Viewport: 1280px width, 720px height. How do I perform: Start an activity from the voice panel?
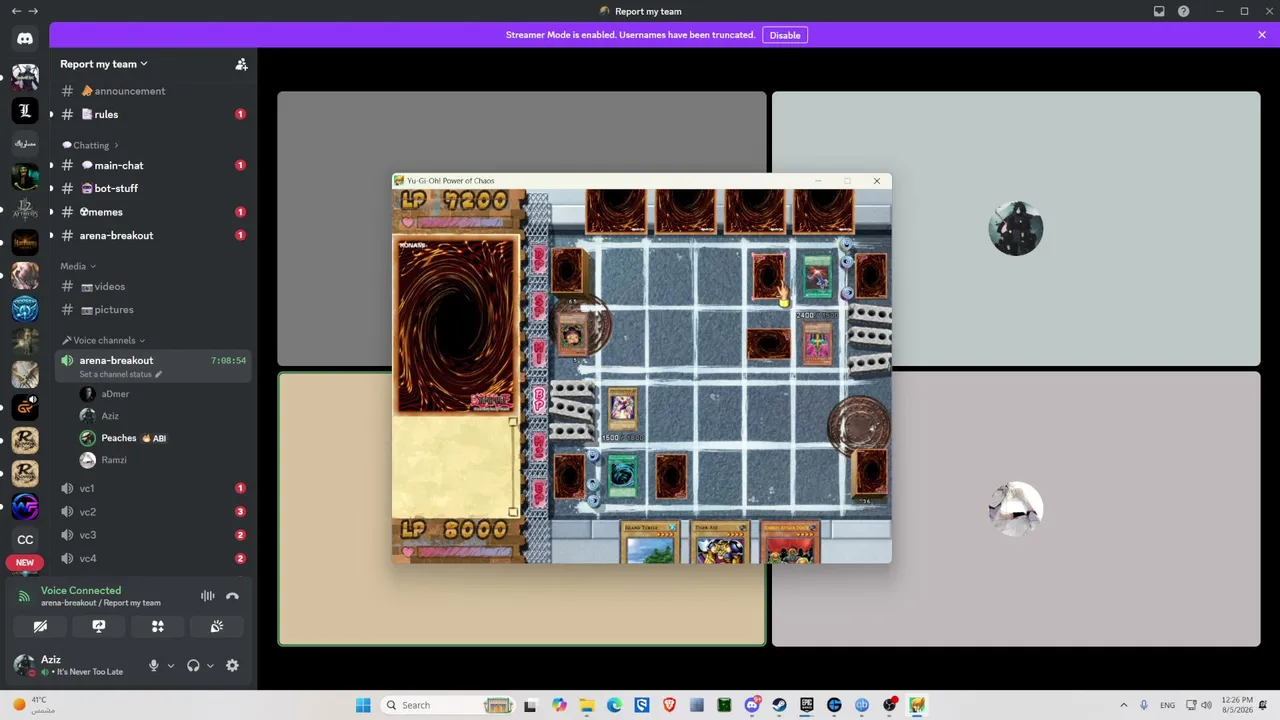pyautogui.click(x=158, y=626)
